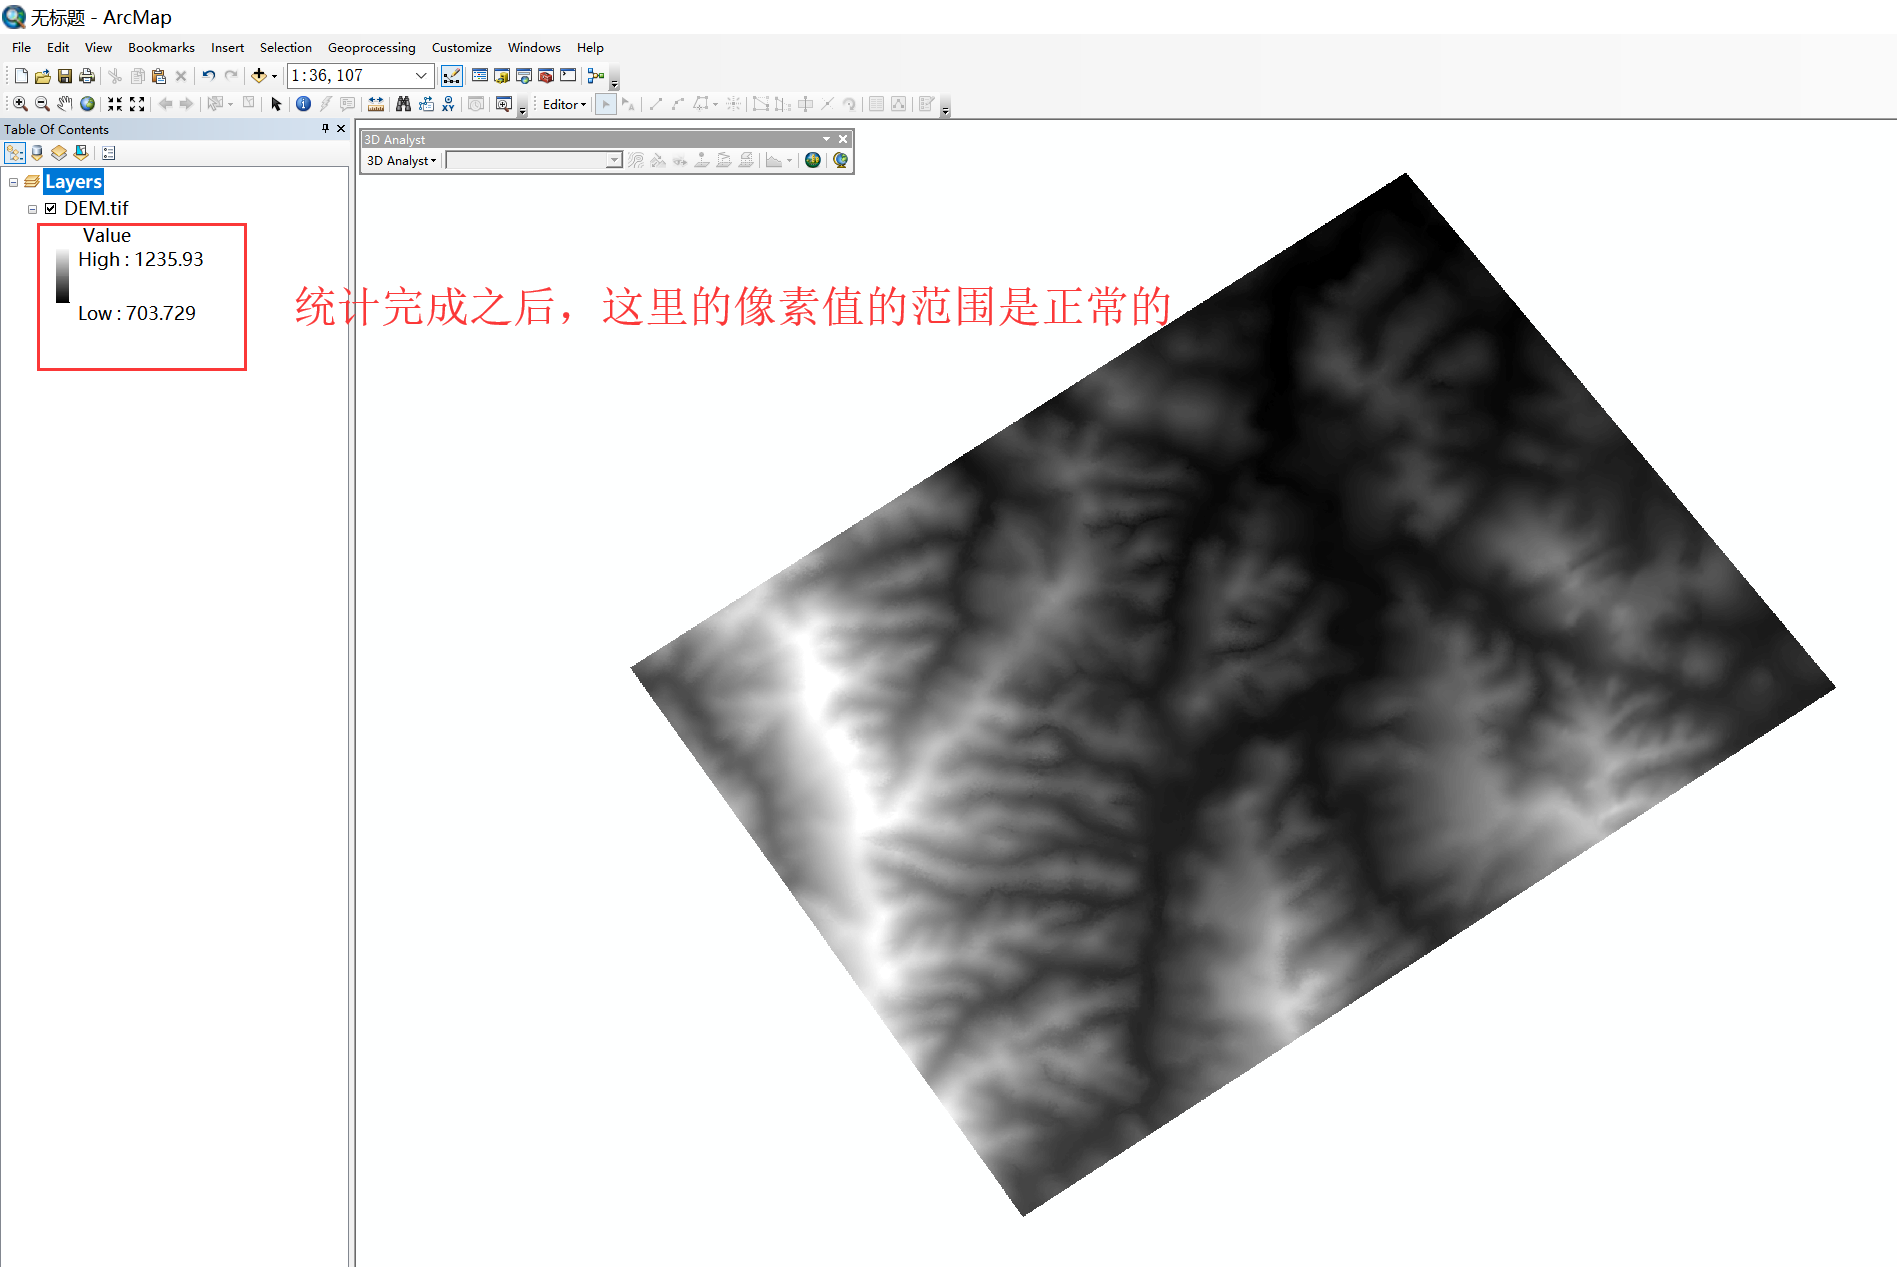Screen dimensions: 1897x1267
Task: Toggle the Edit Tool in Editor toolbar
Action: point(605,104)
